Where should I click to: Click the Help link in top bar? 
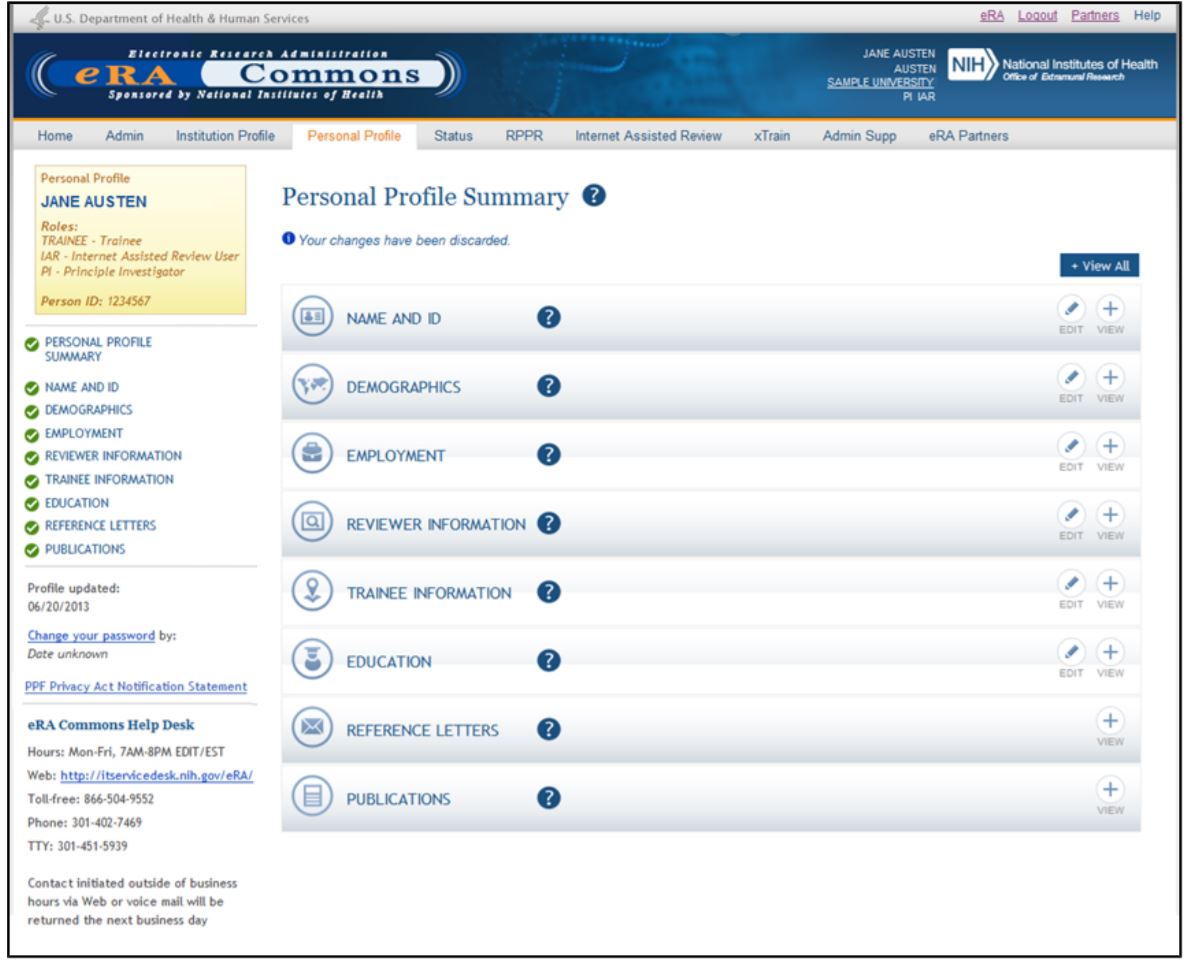(1147, 15)
